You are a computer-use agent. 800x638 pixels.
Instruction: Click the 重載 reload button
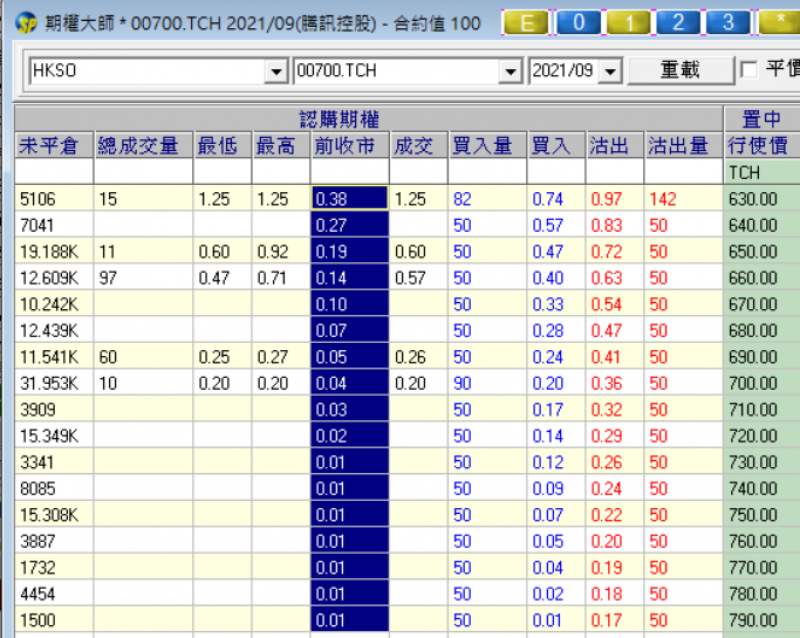680,70
